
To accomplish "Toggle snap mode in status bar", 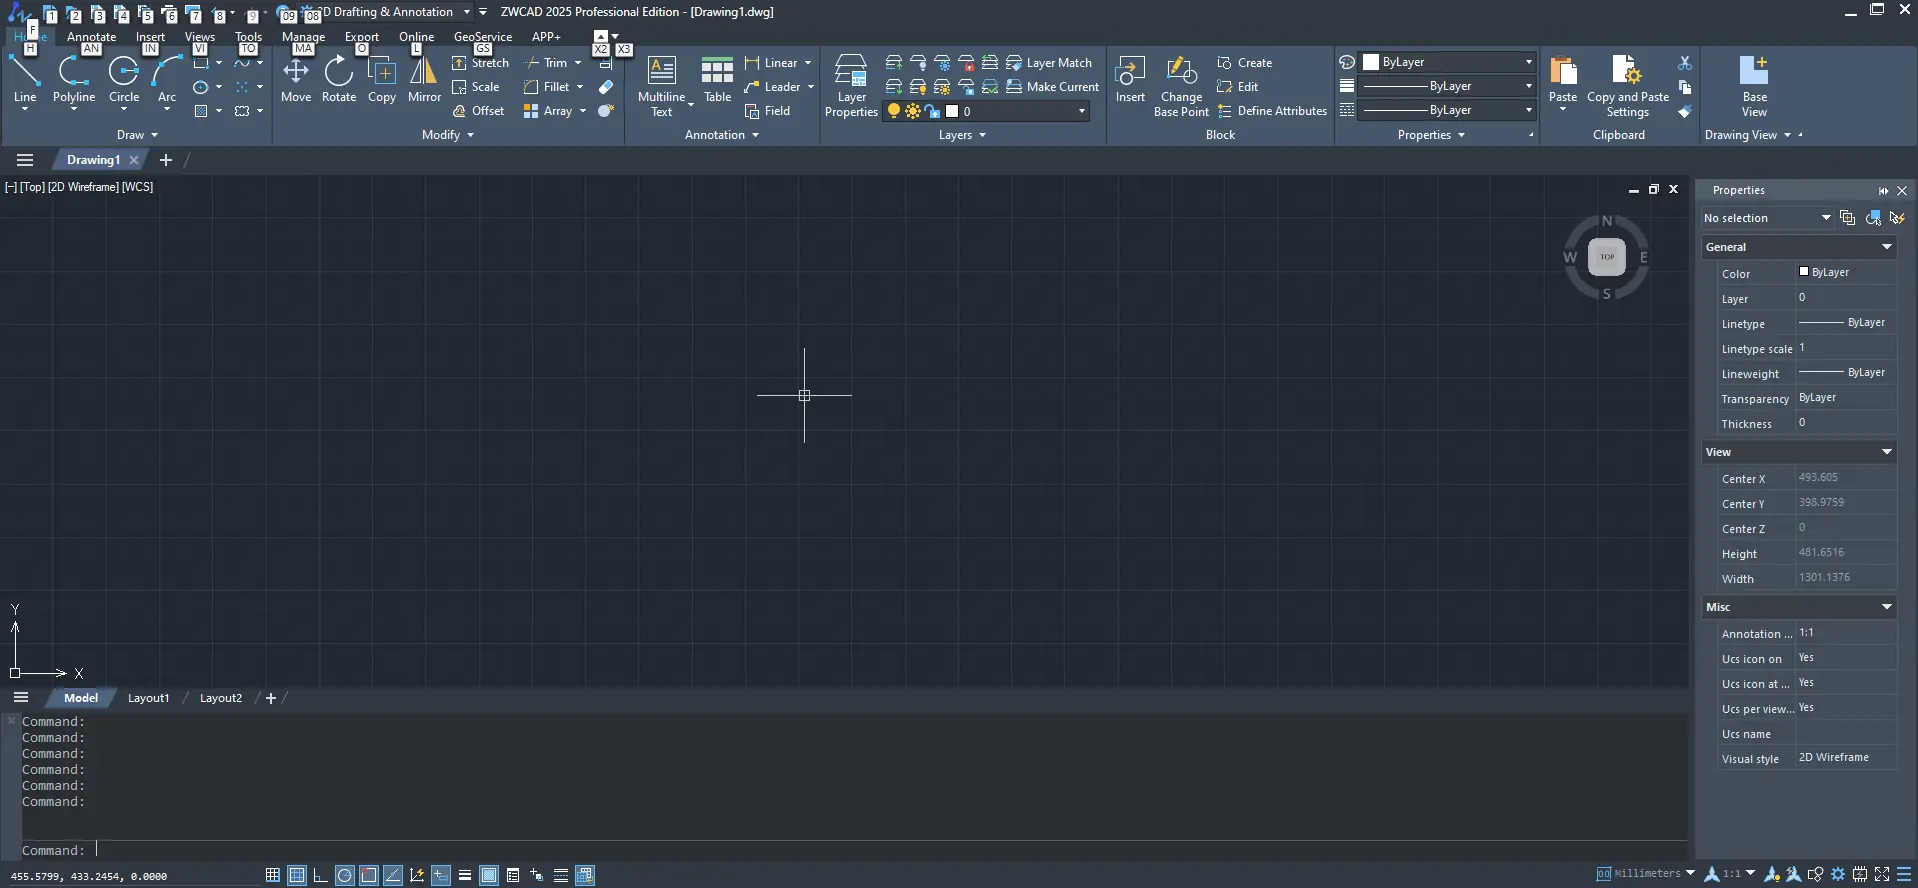I will coord(273,875).
